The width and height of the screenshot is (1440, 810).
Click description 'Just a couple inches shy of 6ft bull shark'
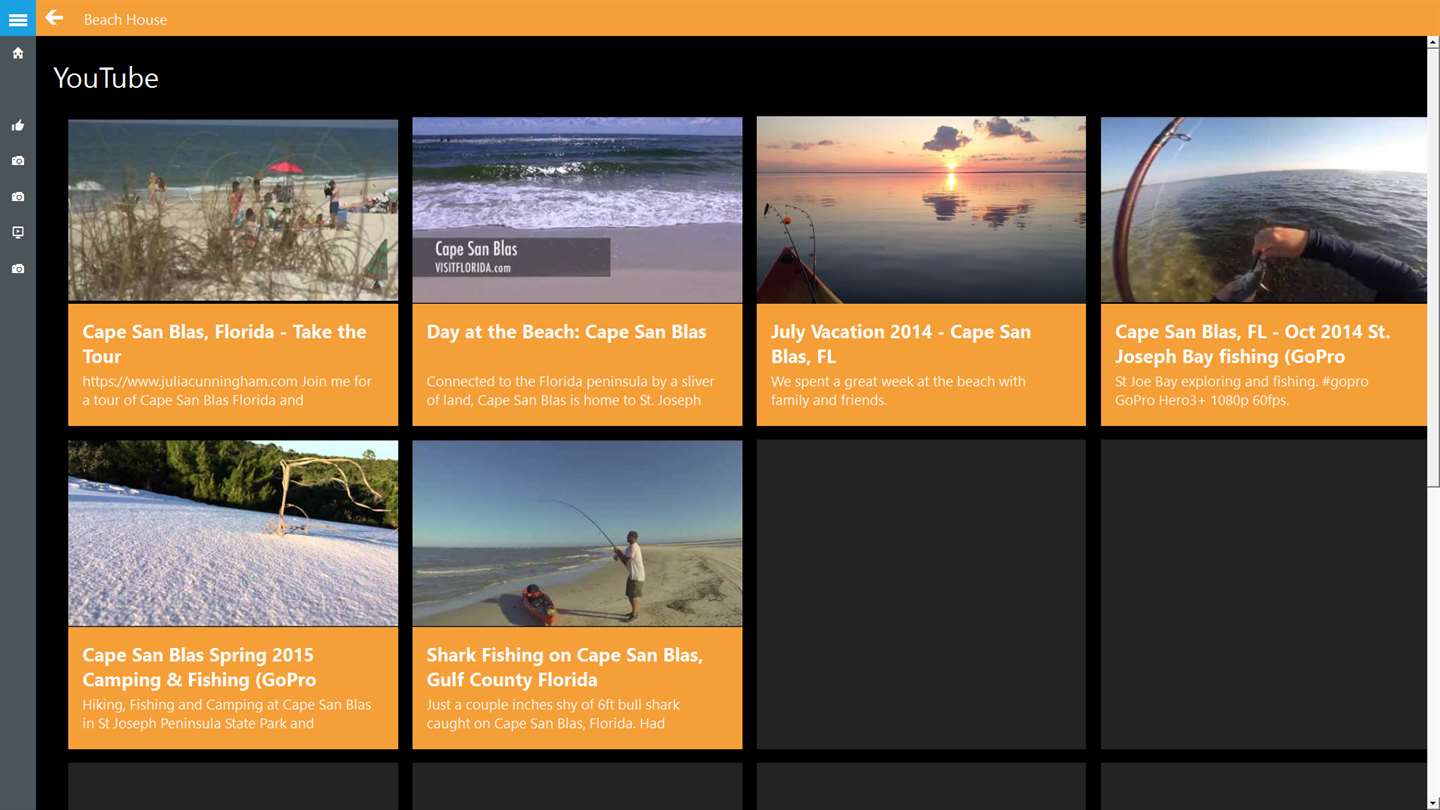[x=553, y=714]
